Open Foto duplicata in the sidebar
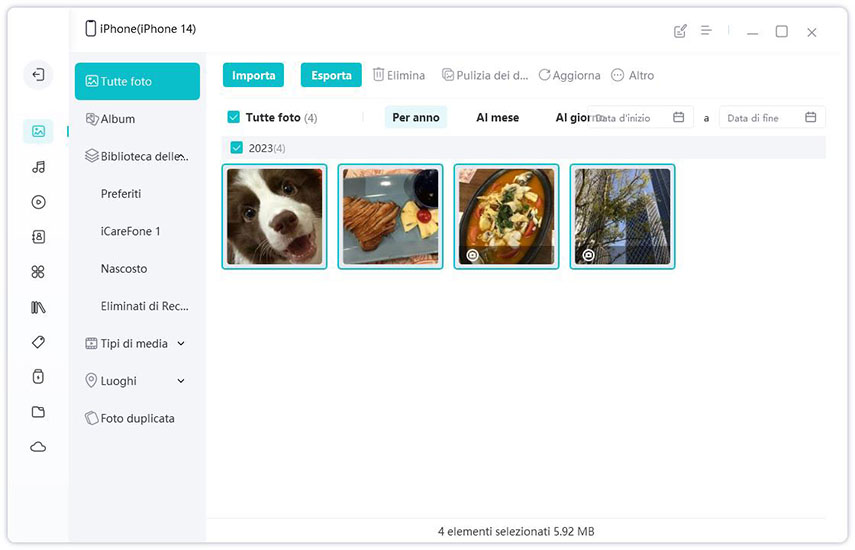Viewport: 855px width, 550px height. [137, 418]
